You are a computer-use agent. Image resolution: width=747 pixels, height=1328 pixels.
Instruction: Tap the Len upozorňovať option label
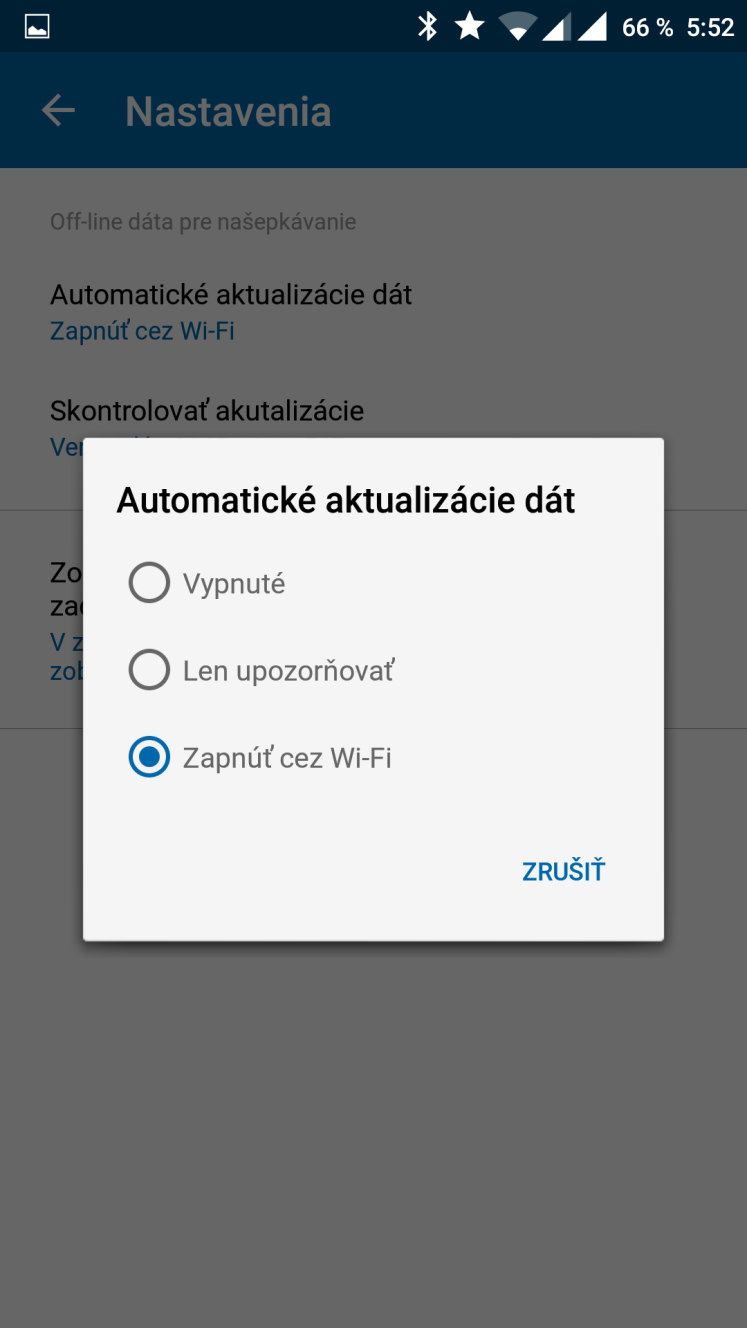click(288, 671)
